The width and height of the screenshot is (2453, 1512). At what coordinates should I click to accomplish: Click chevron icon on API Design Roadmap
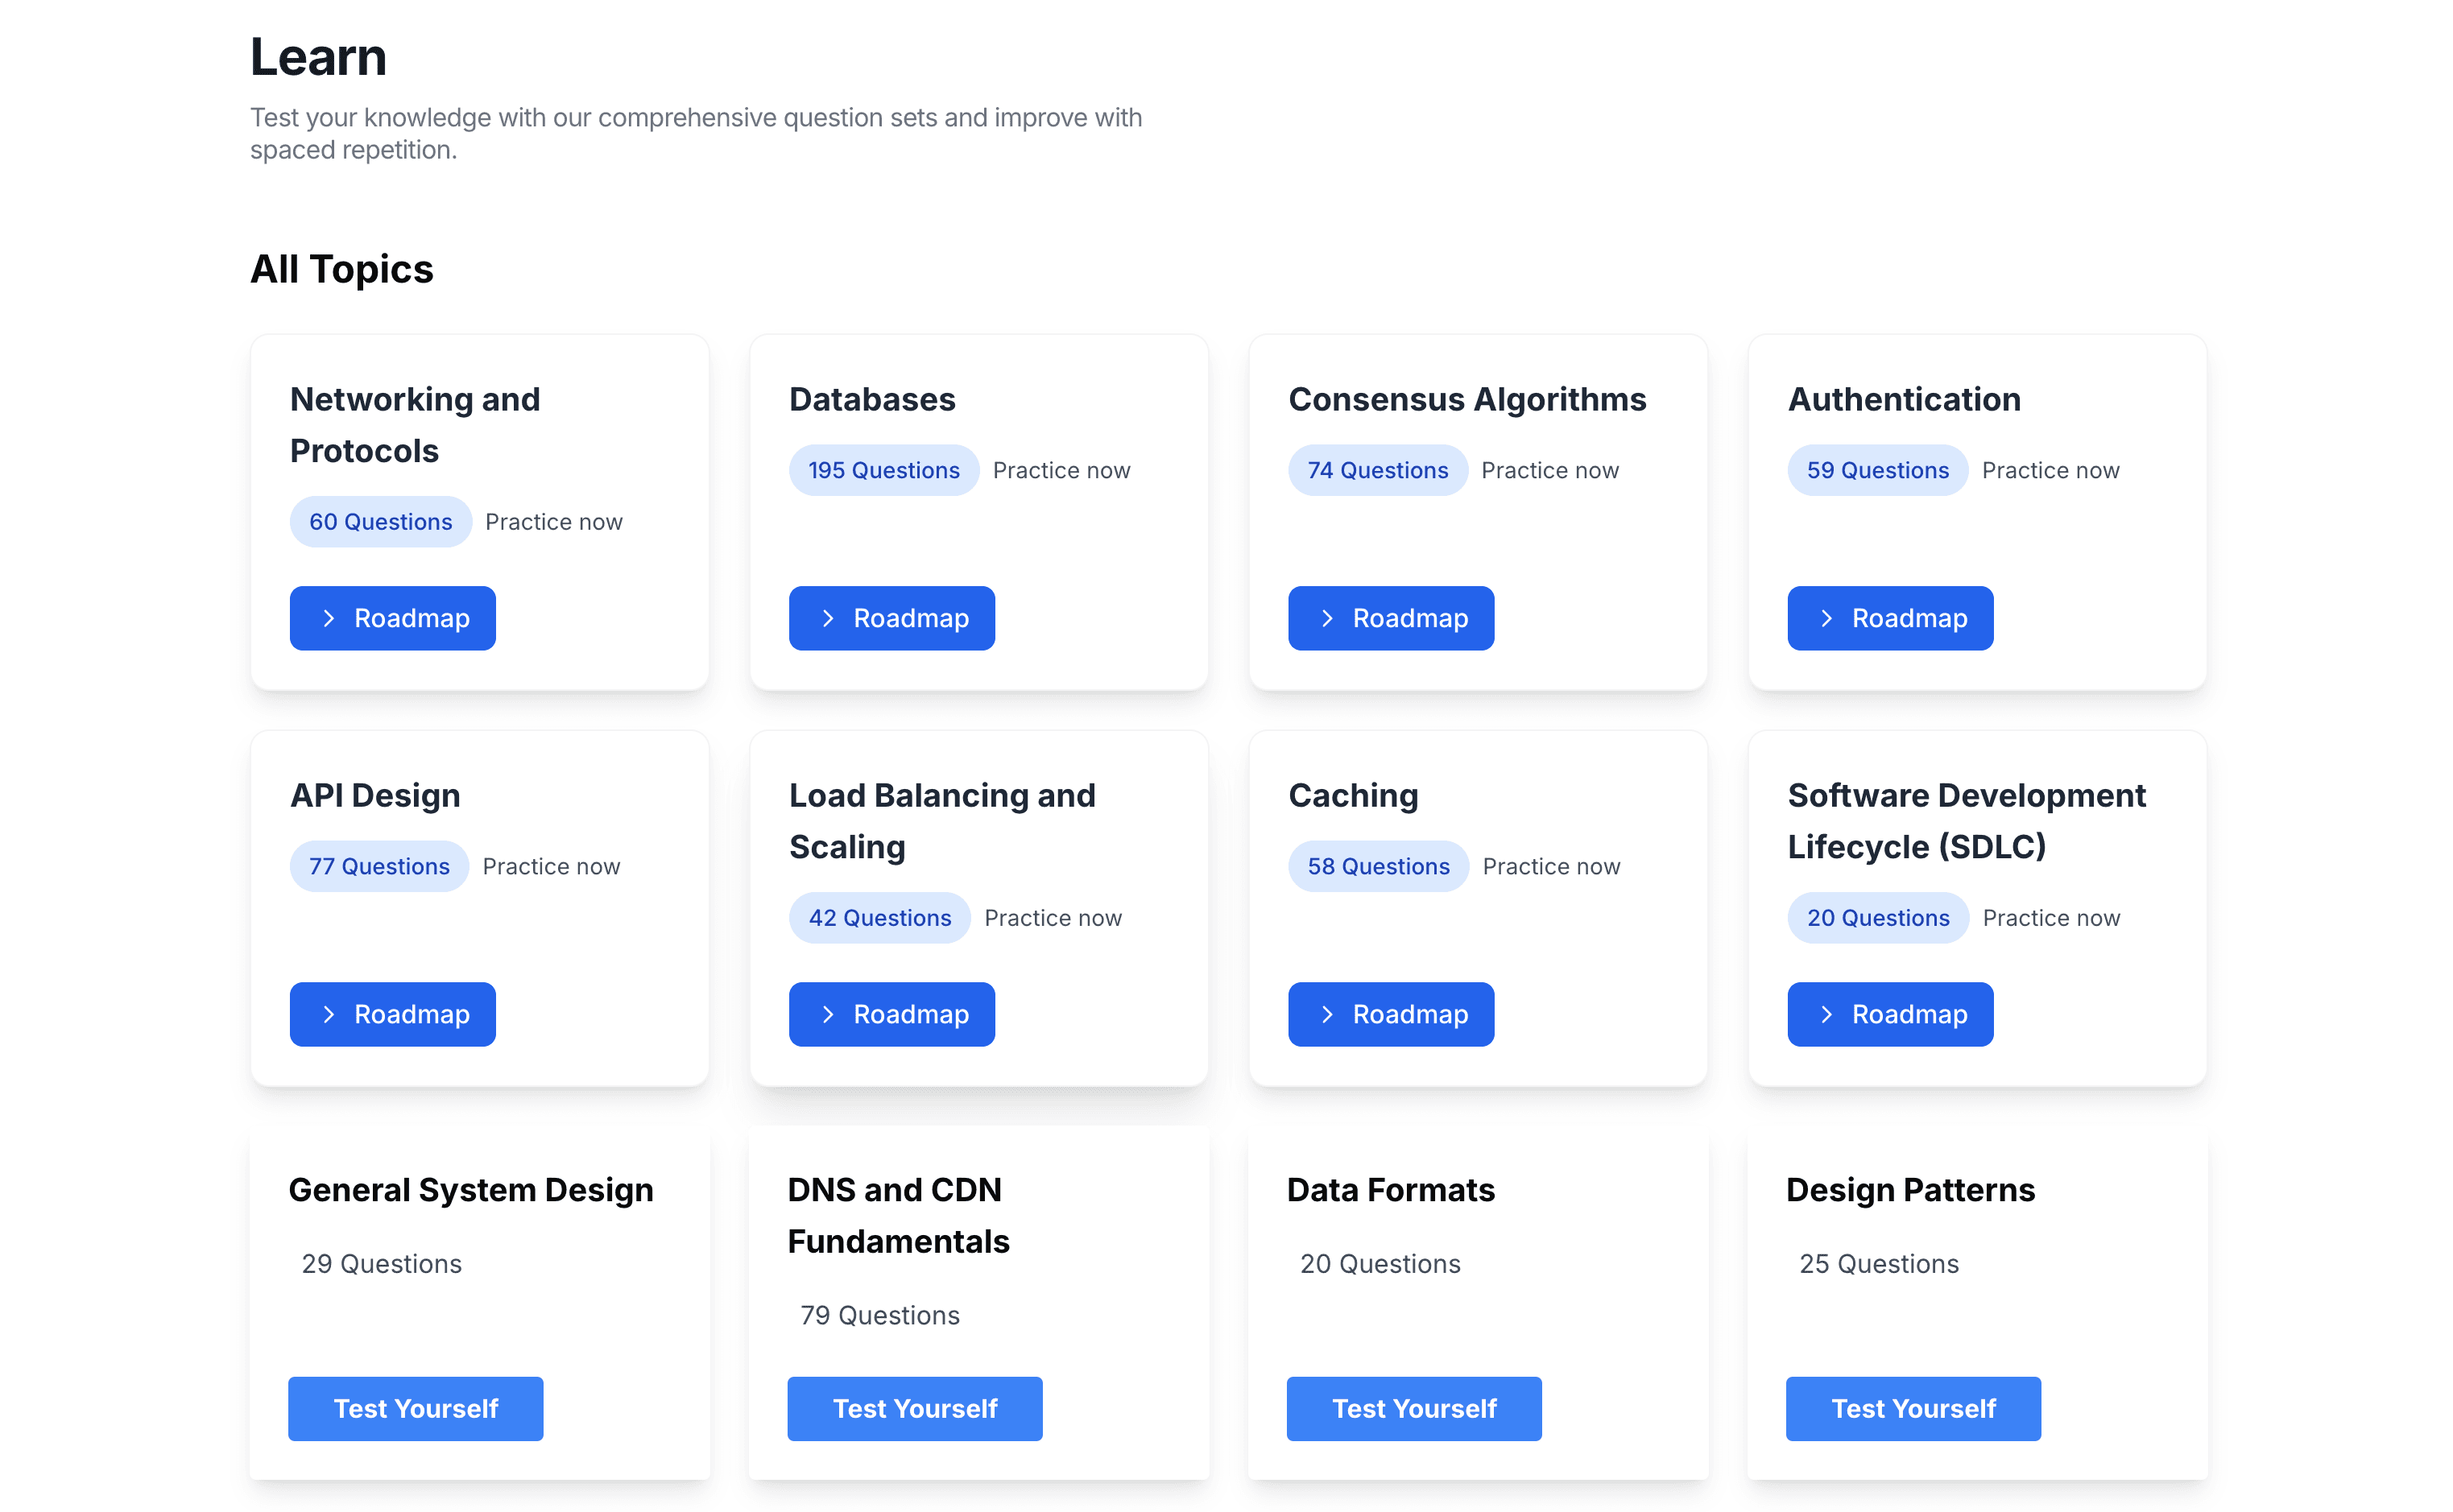coord(328,1014)
